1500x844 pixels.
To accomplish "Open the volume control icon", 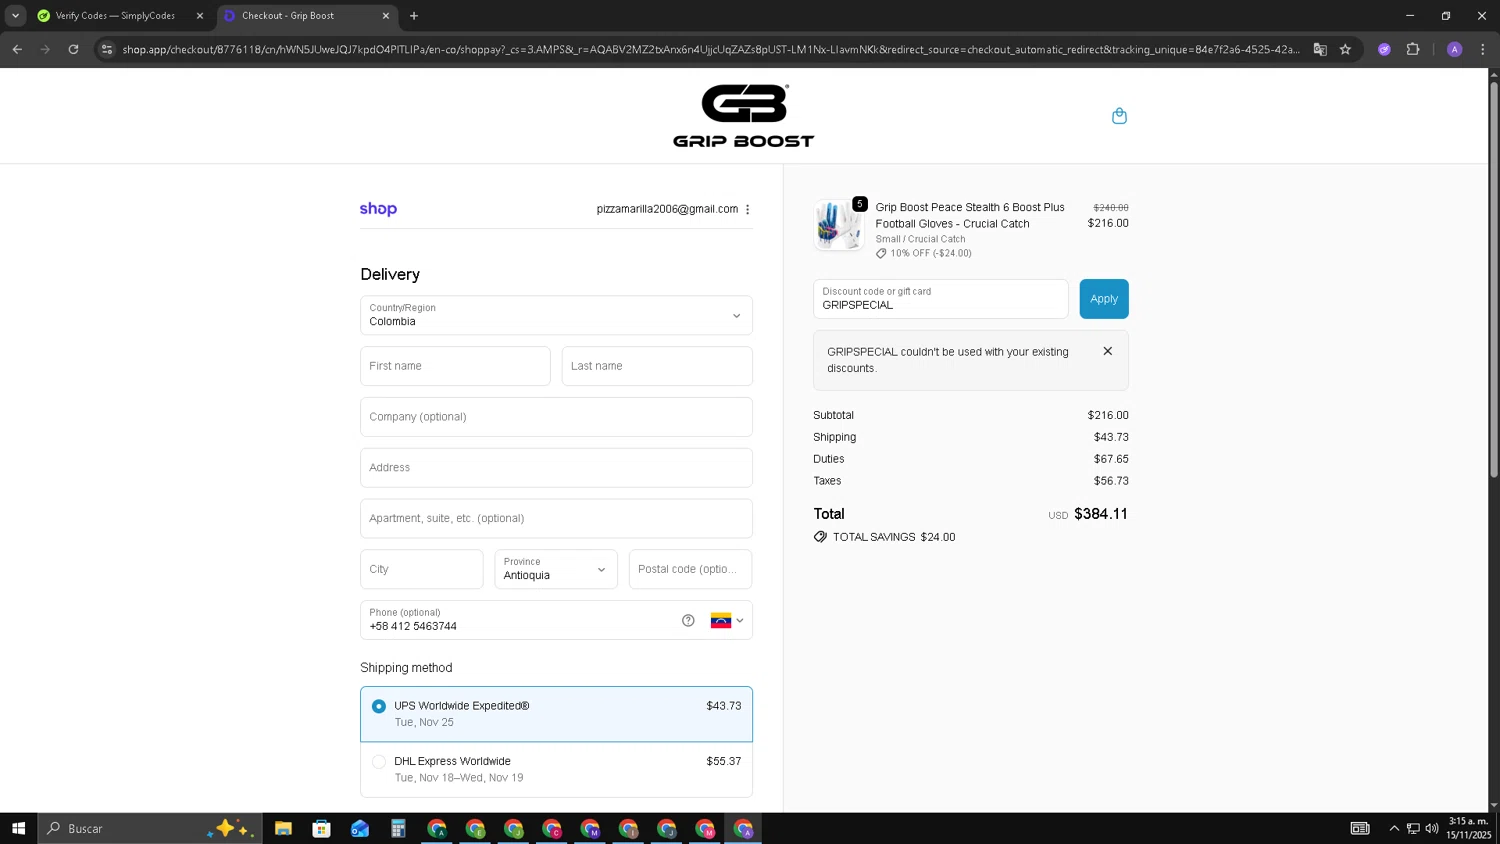I will 1432,828.
